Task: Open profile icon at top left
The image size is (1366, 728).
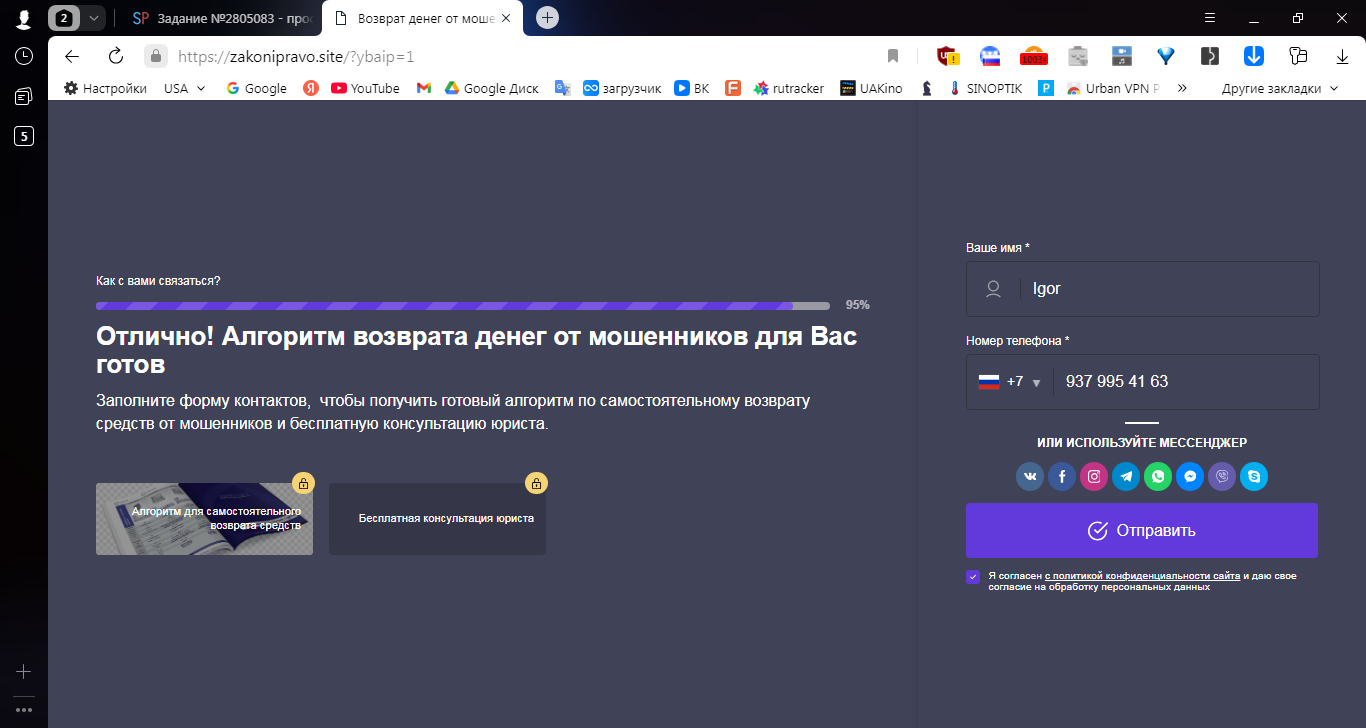Action: point(24,18)
